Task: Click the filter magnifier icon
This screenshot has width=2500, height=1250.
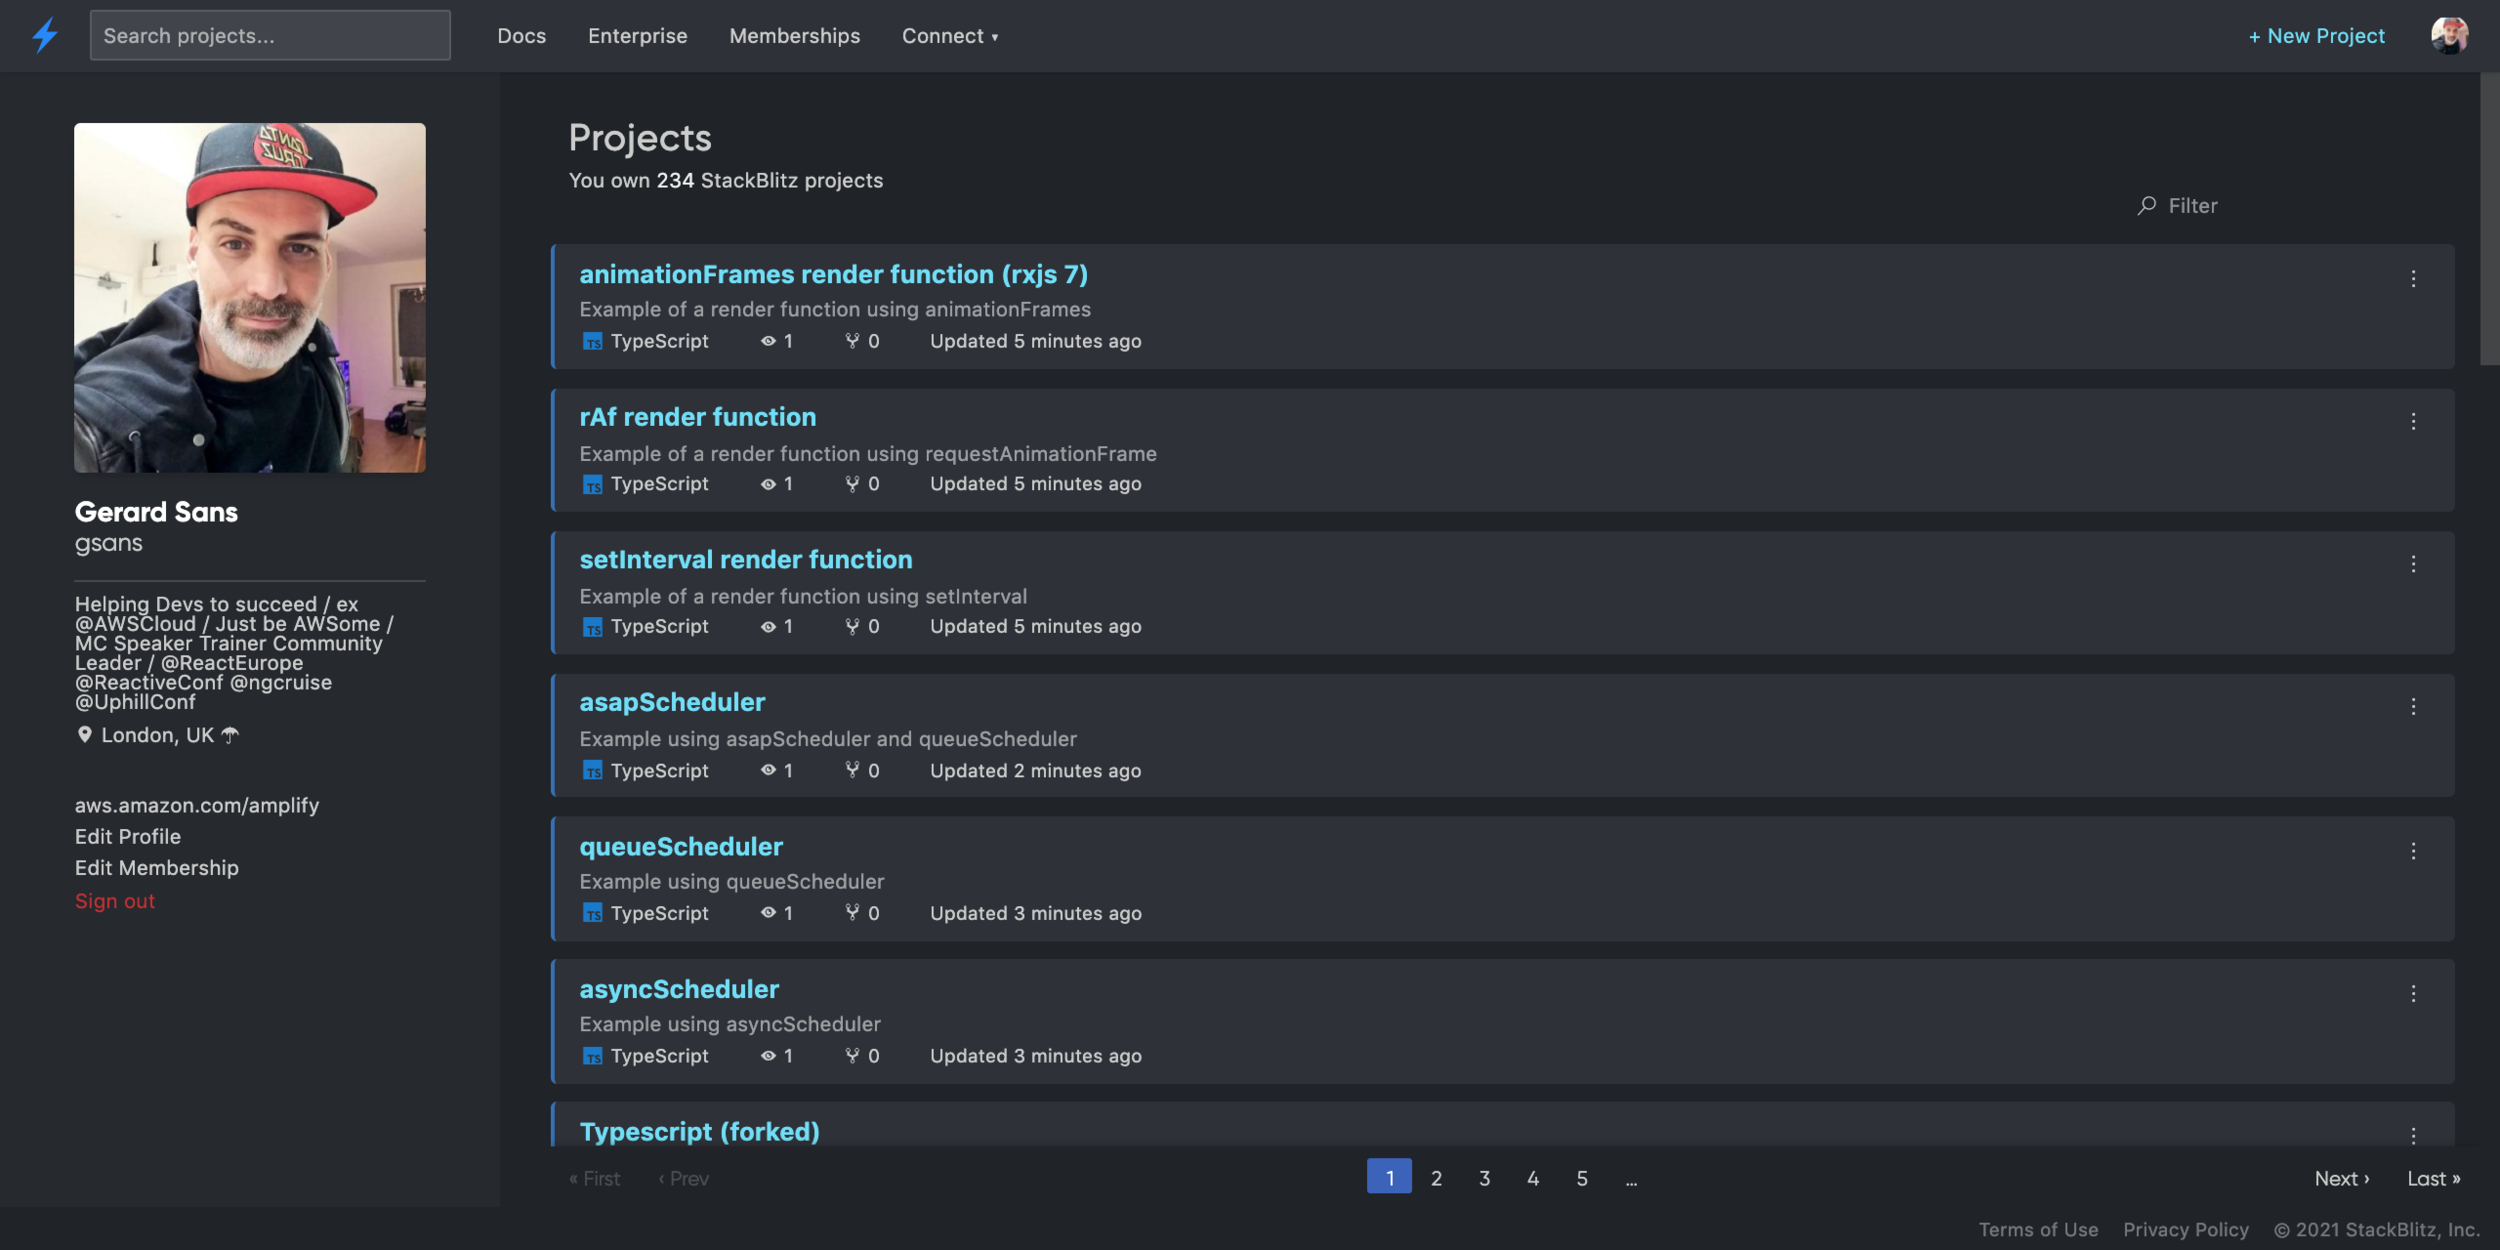Action: [2146, 205]
